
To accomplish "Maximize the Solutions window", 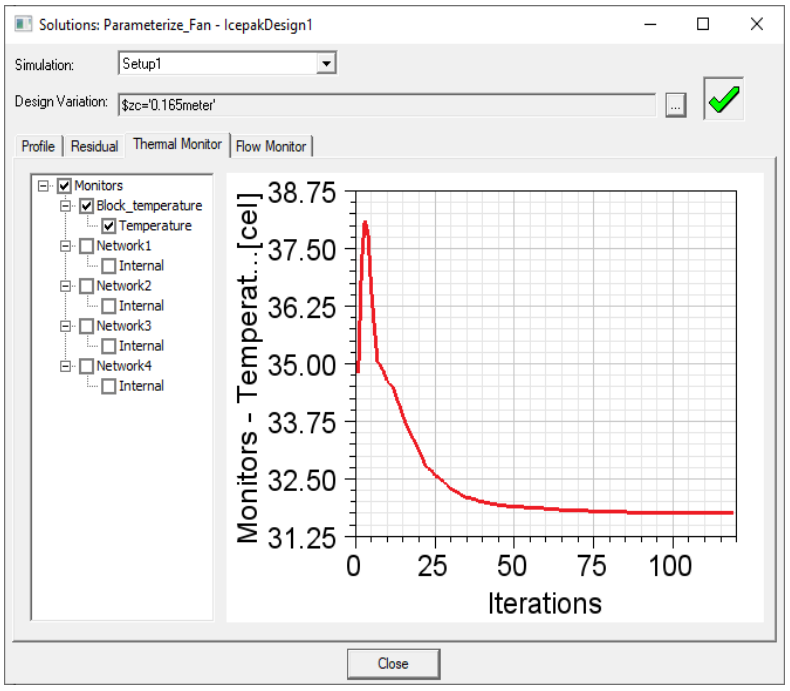I will pos(703,24).
